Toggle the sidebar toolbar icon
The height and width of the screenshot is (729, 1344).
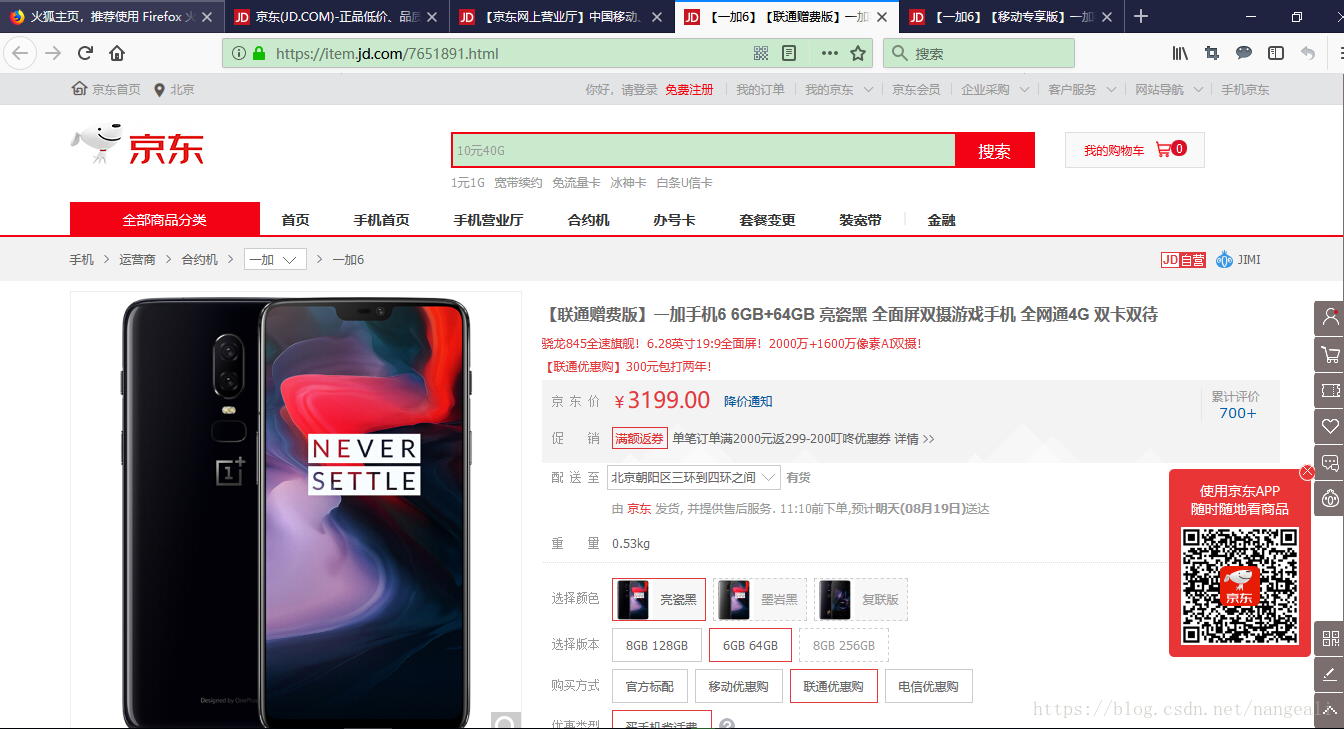(1276, 53)
